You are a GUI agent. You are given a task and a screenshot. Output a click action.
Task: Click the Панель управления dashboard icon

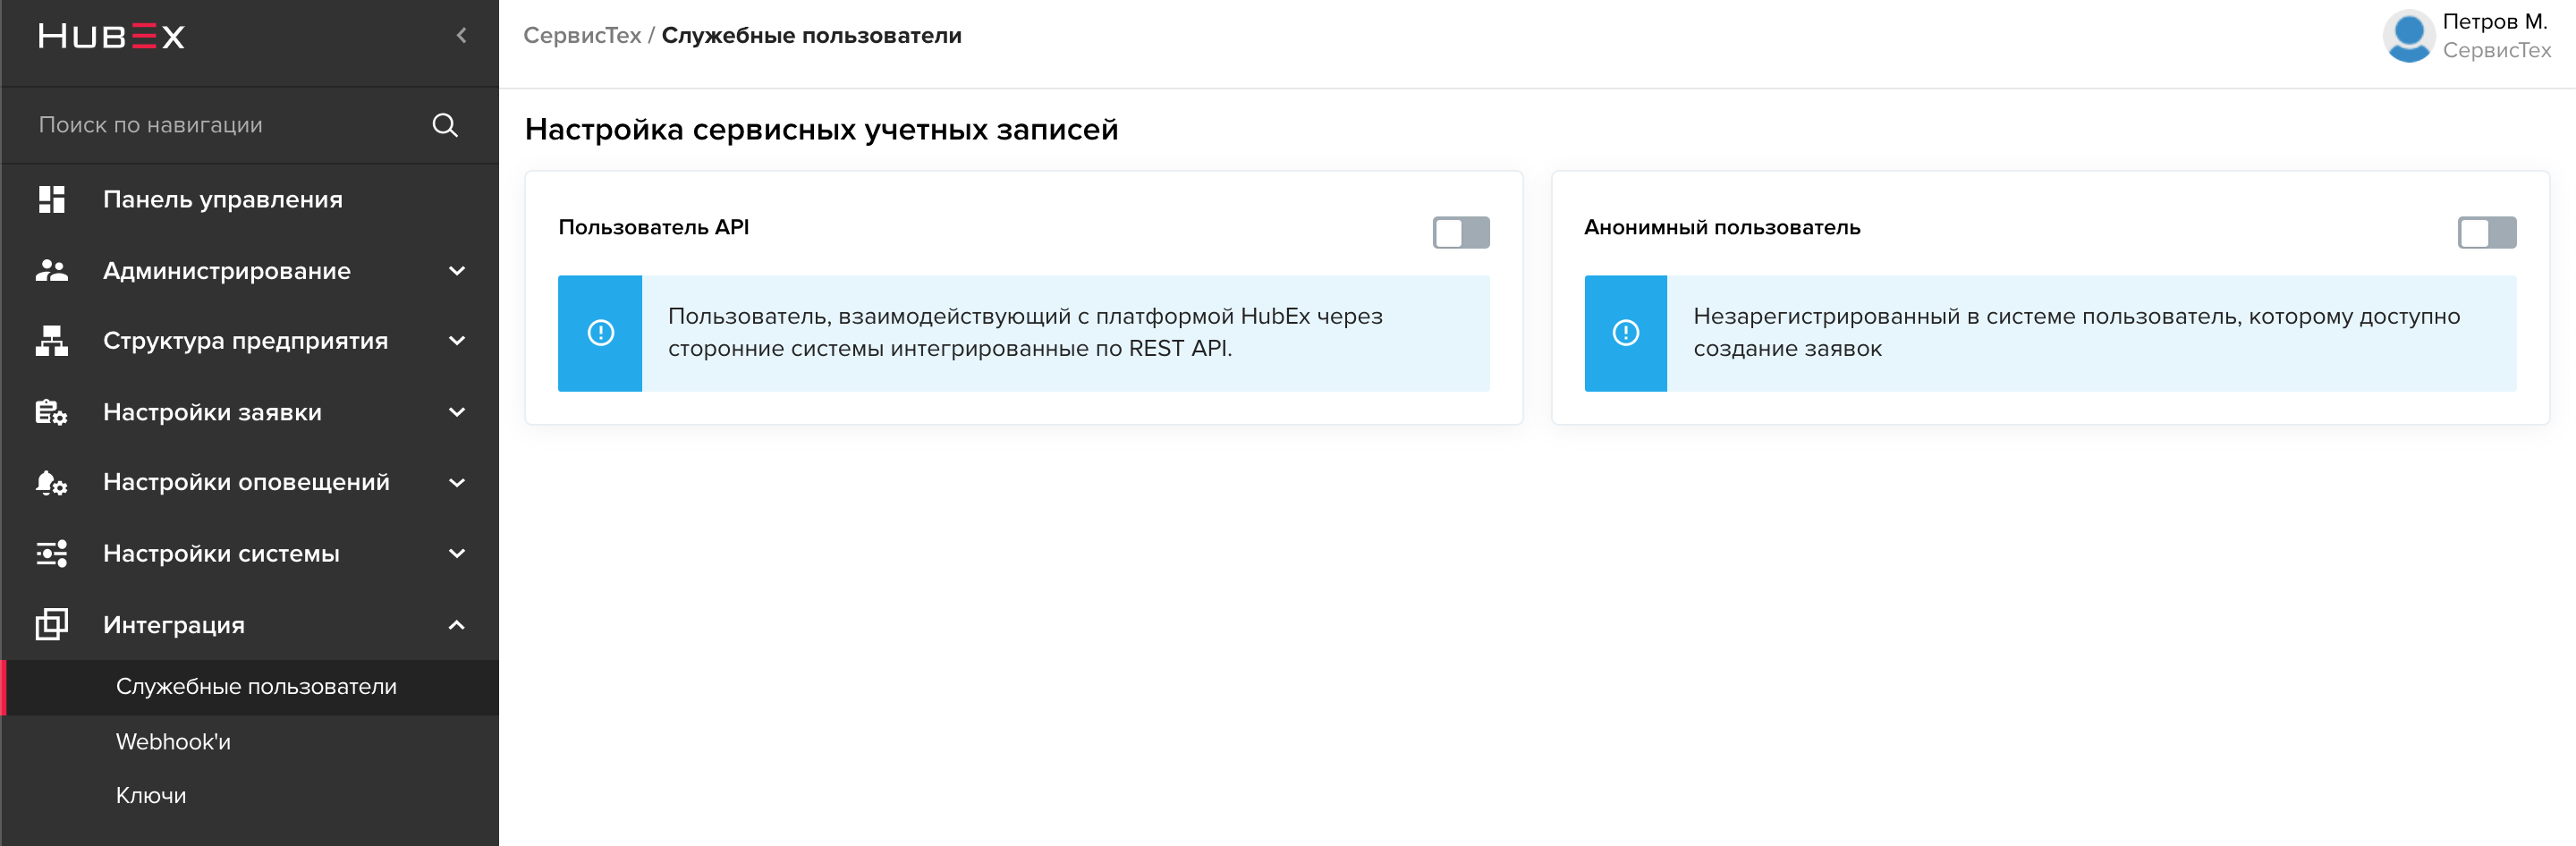(x=52, y=199)
